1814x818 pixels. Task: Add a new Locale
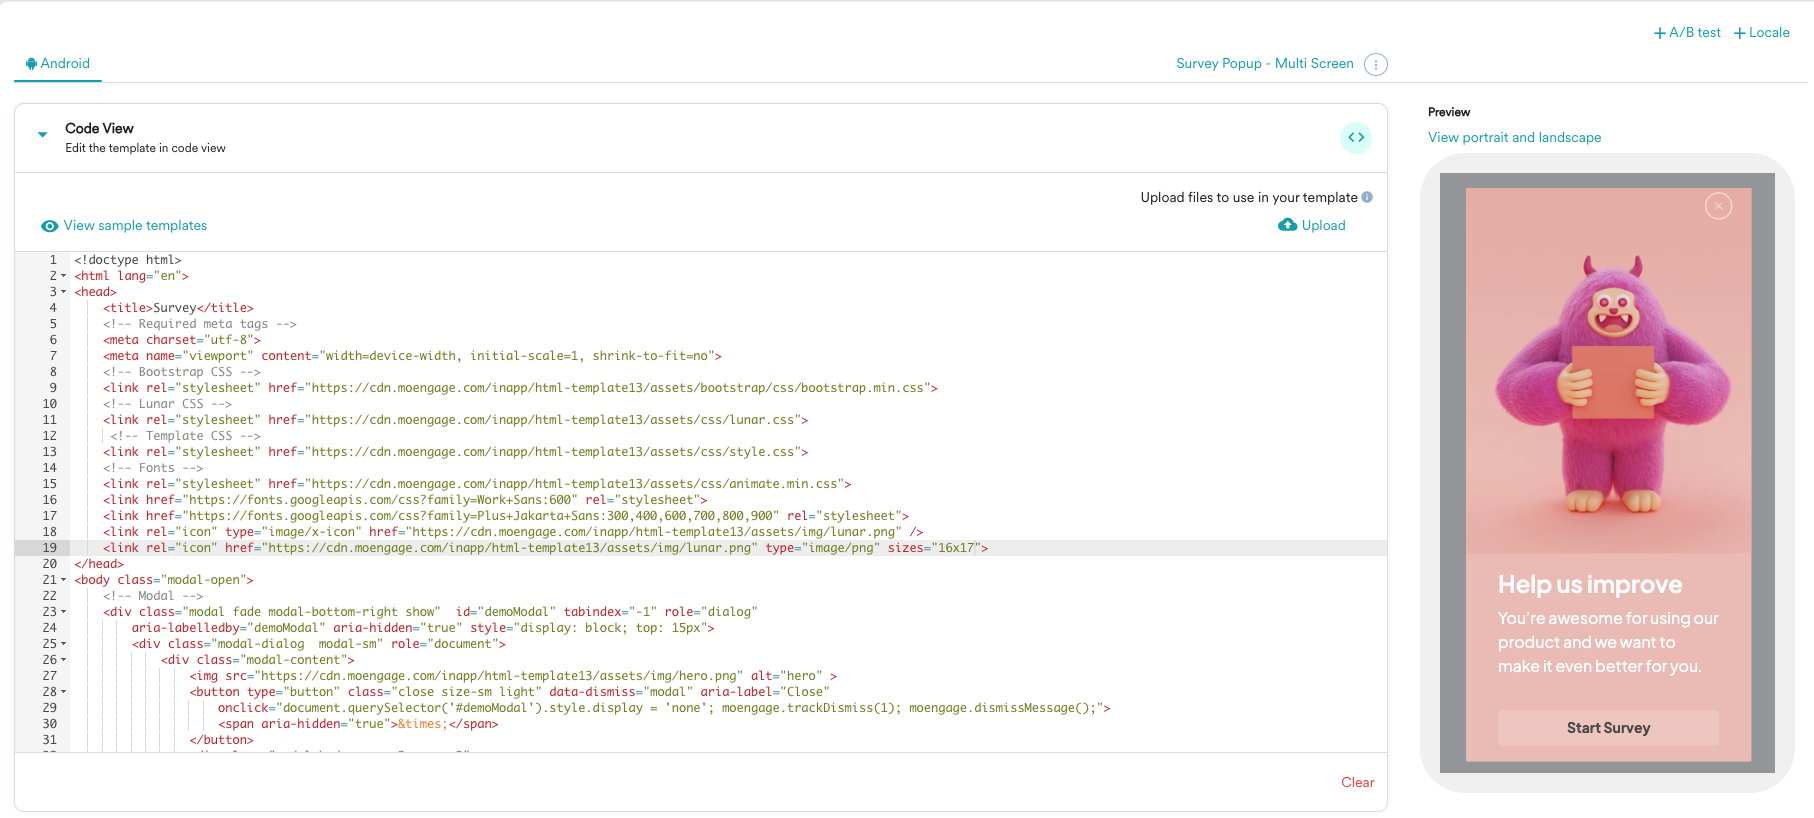1761,32
